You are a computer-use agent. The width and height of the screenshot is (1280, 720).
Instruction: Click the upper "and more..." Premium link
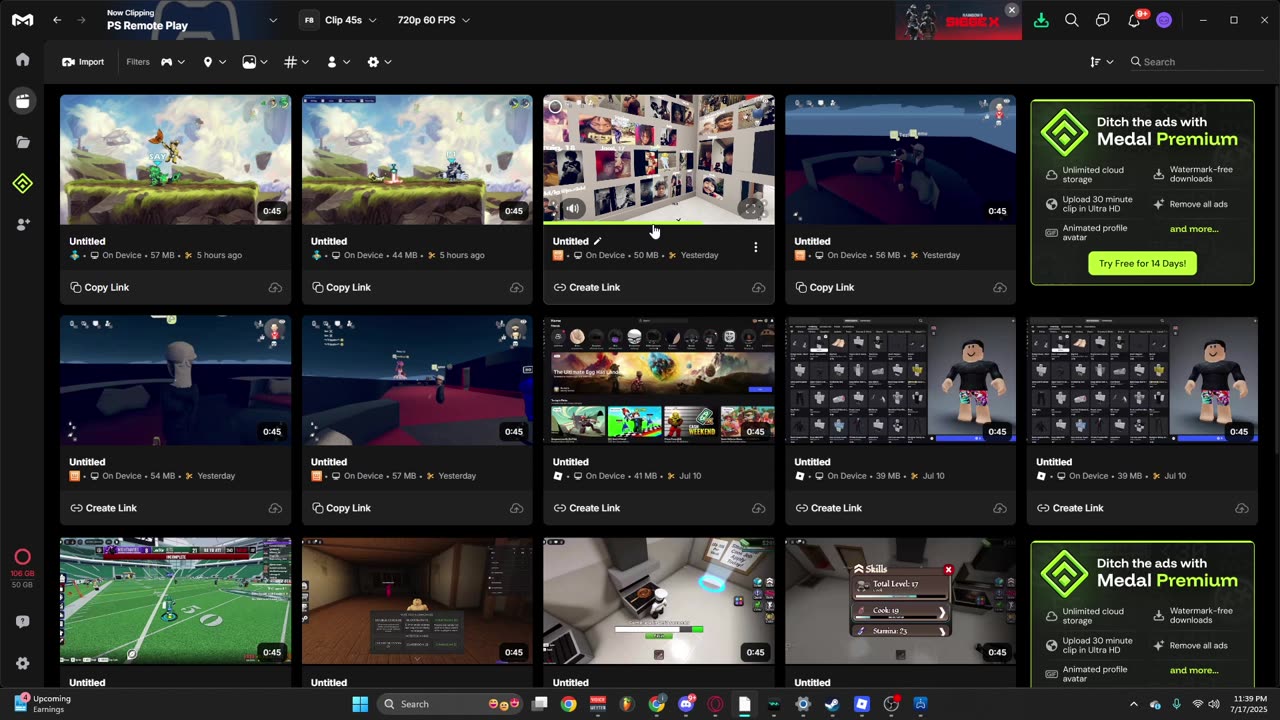click(x=1194, y=229)
